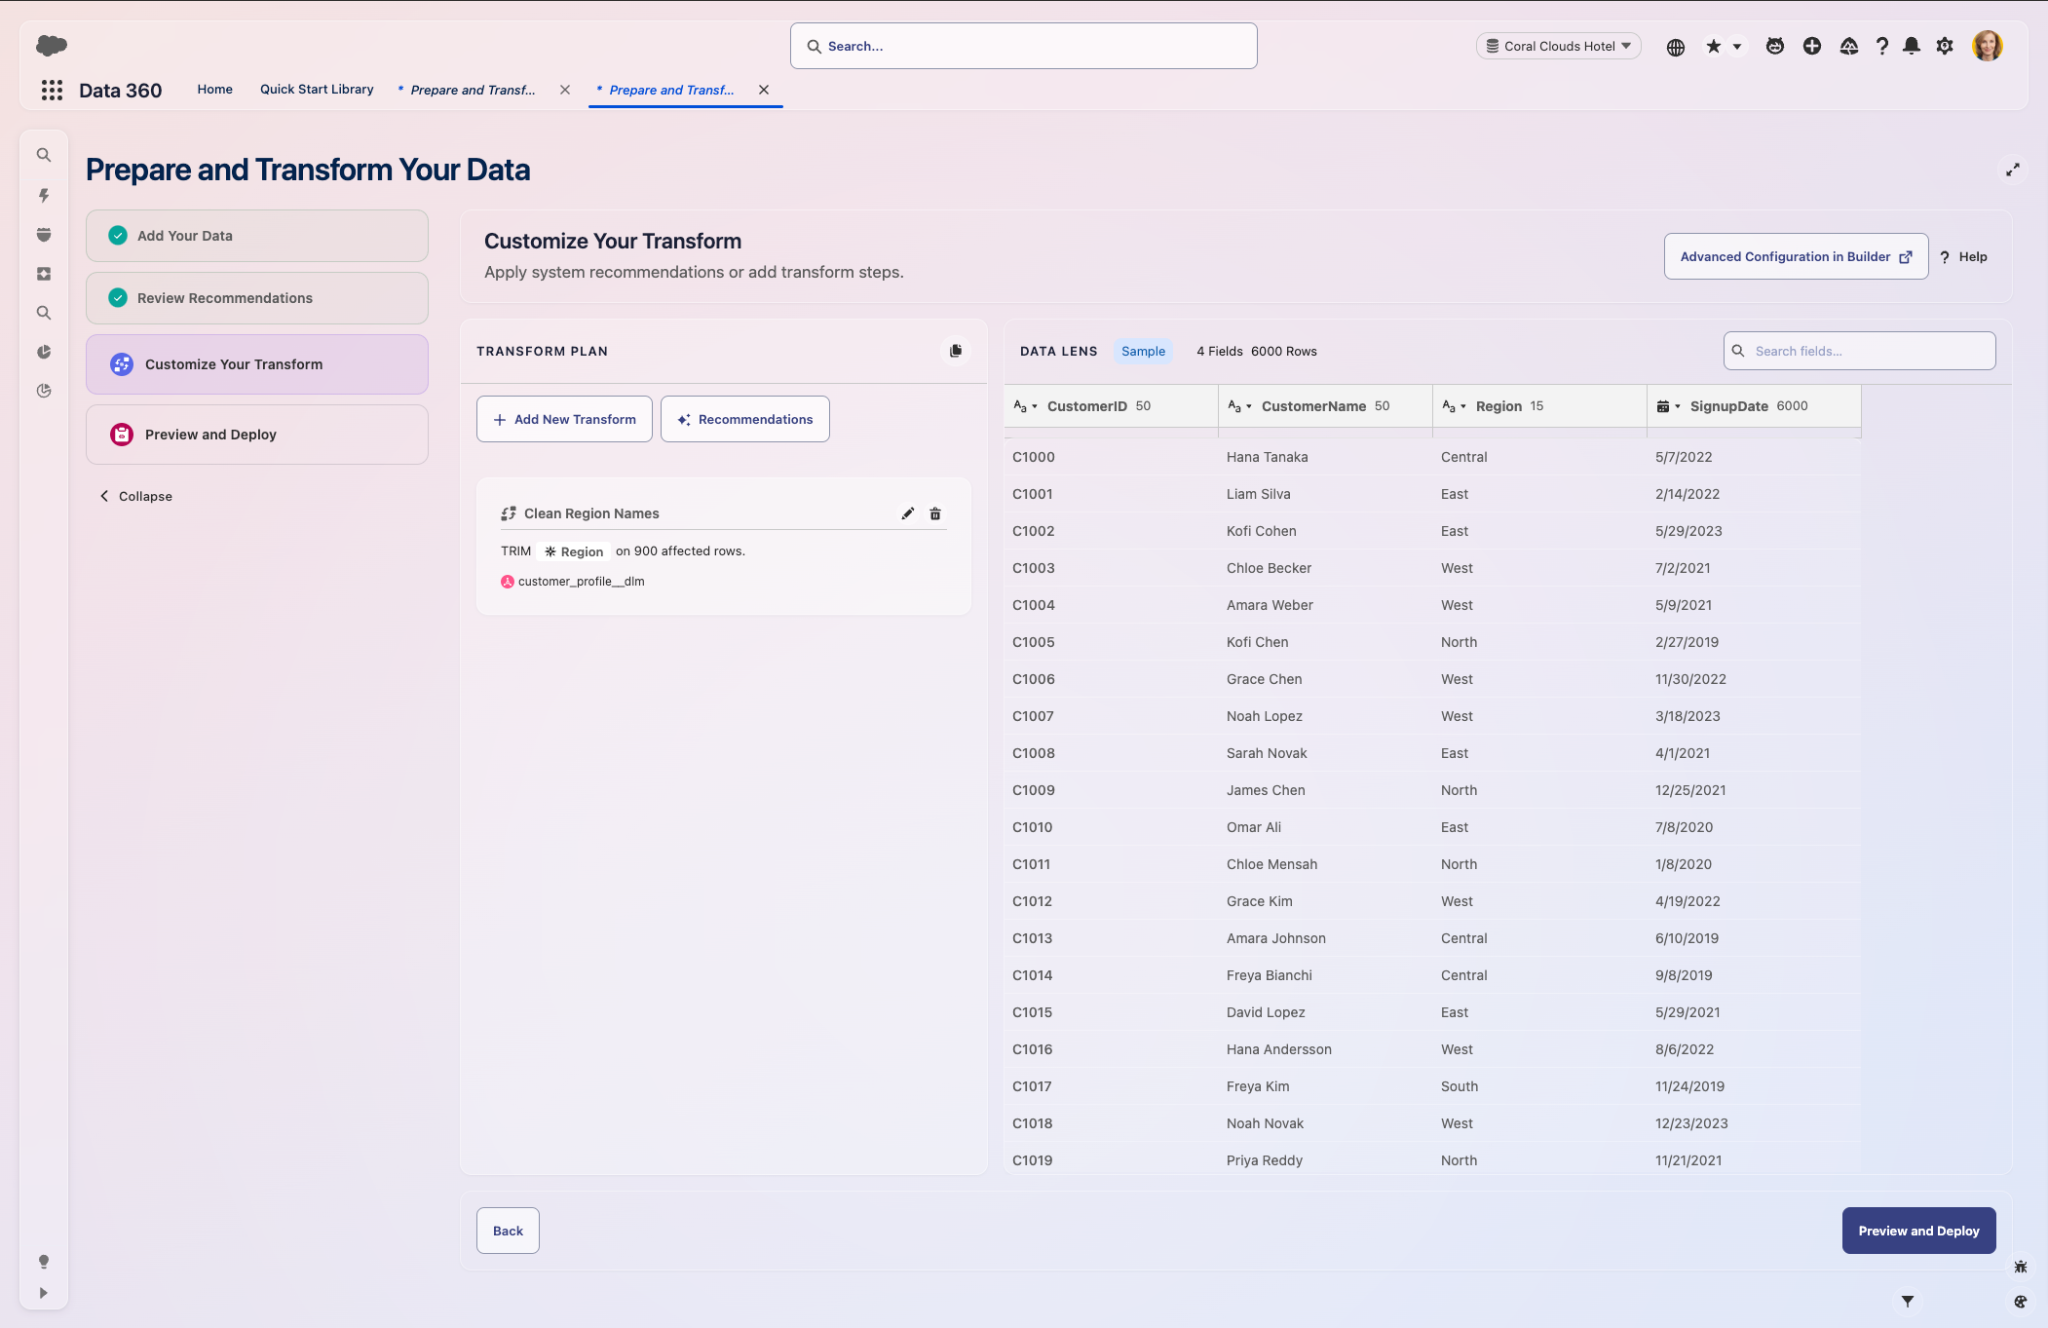Edit the Clean Region Names step with pencil
Screen dimensions: 2048x1328
[908, 514]
